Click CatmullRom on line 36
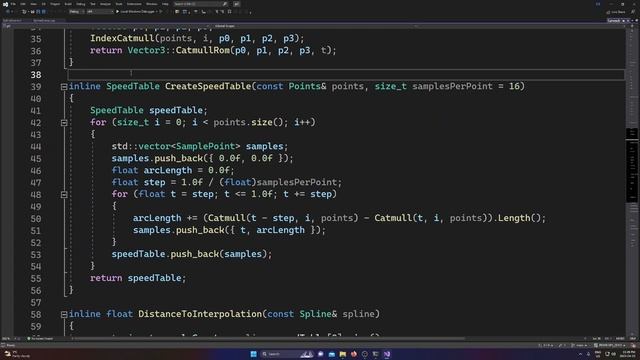 pyautogui.click(x=203, y=50)
